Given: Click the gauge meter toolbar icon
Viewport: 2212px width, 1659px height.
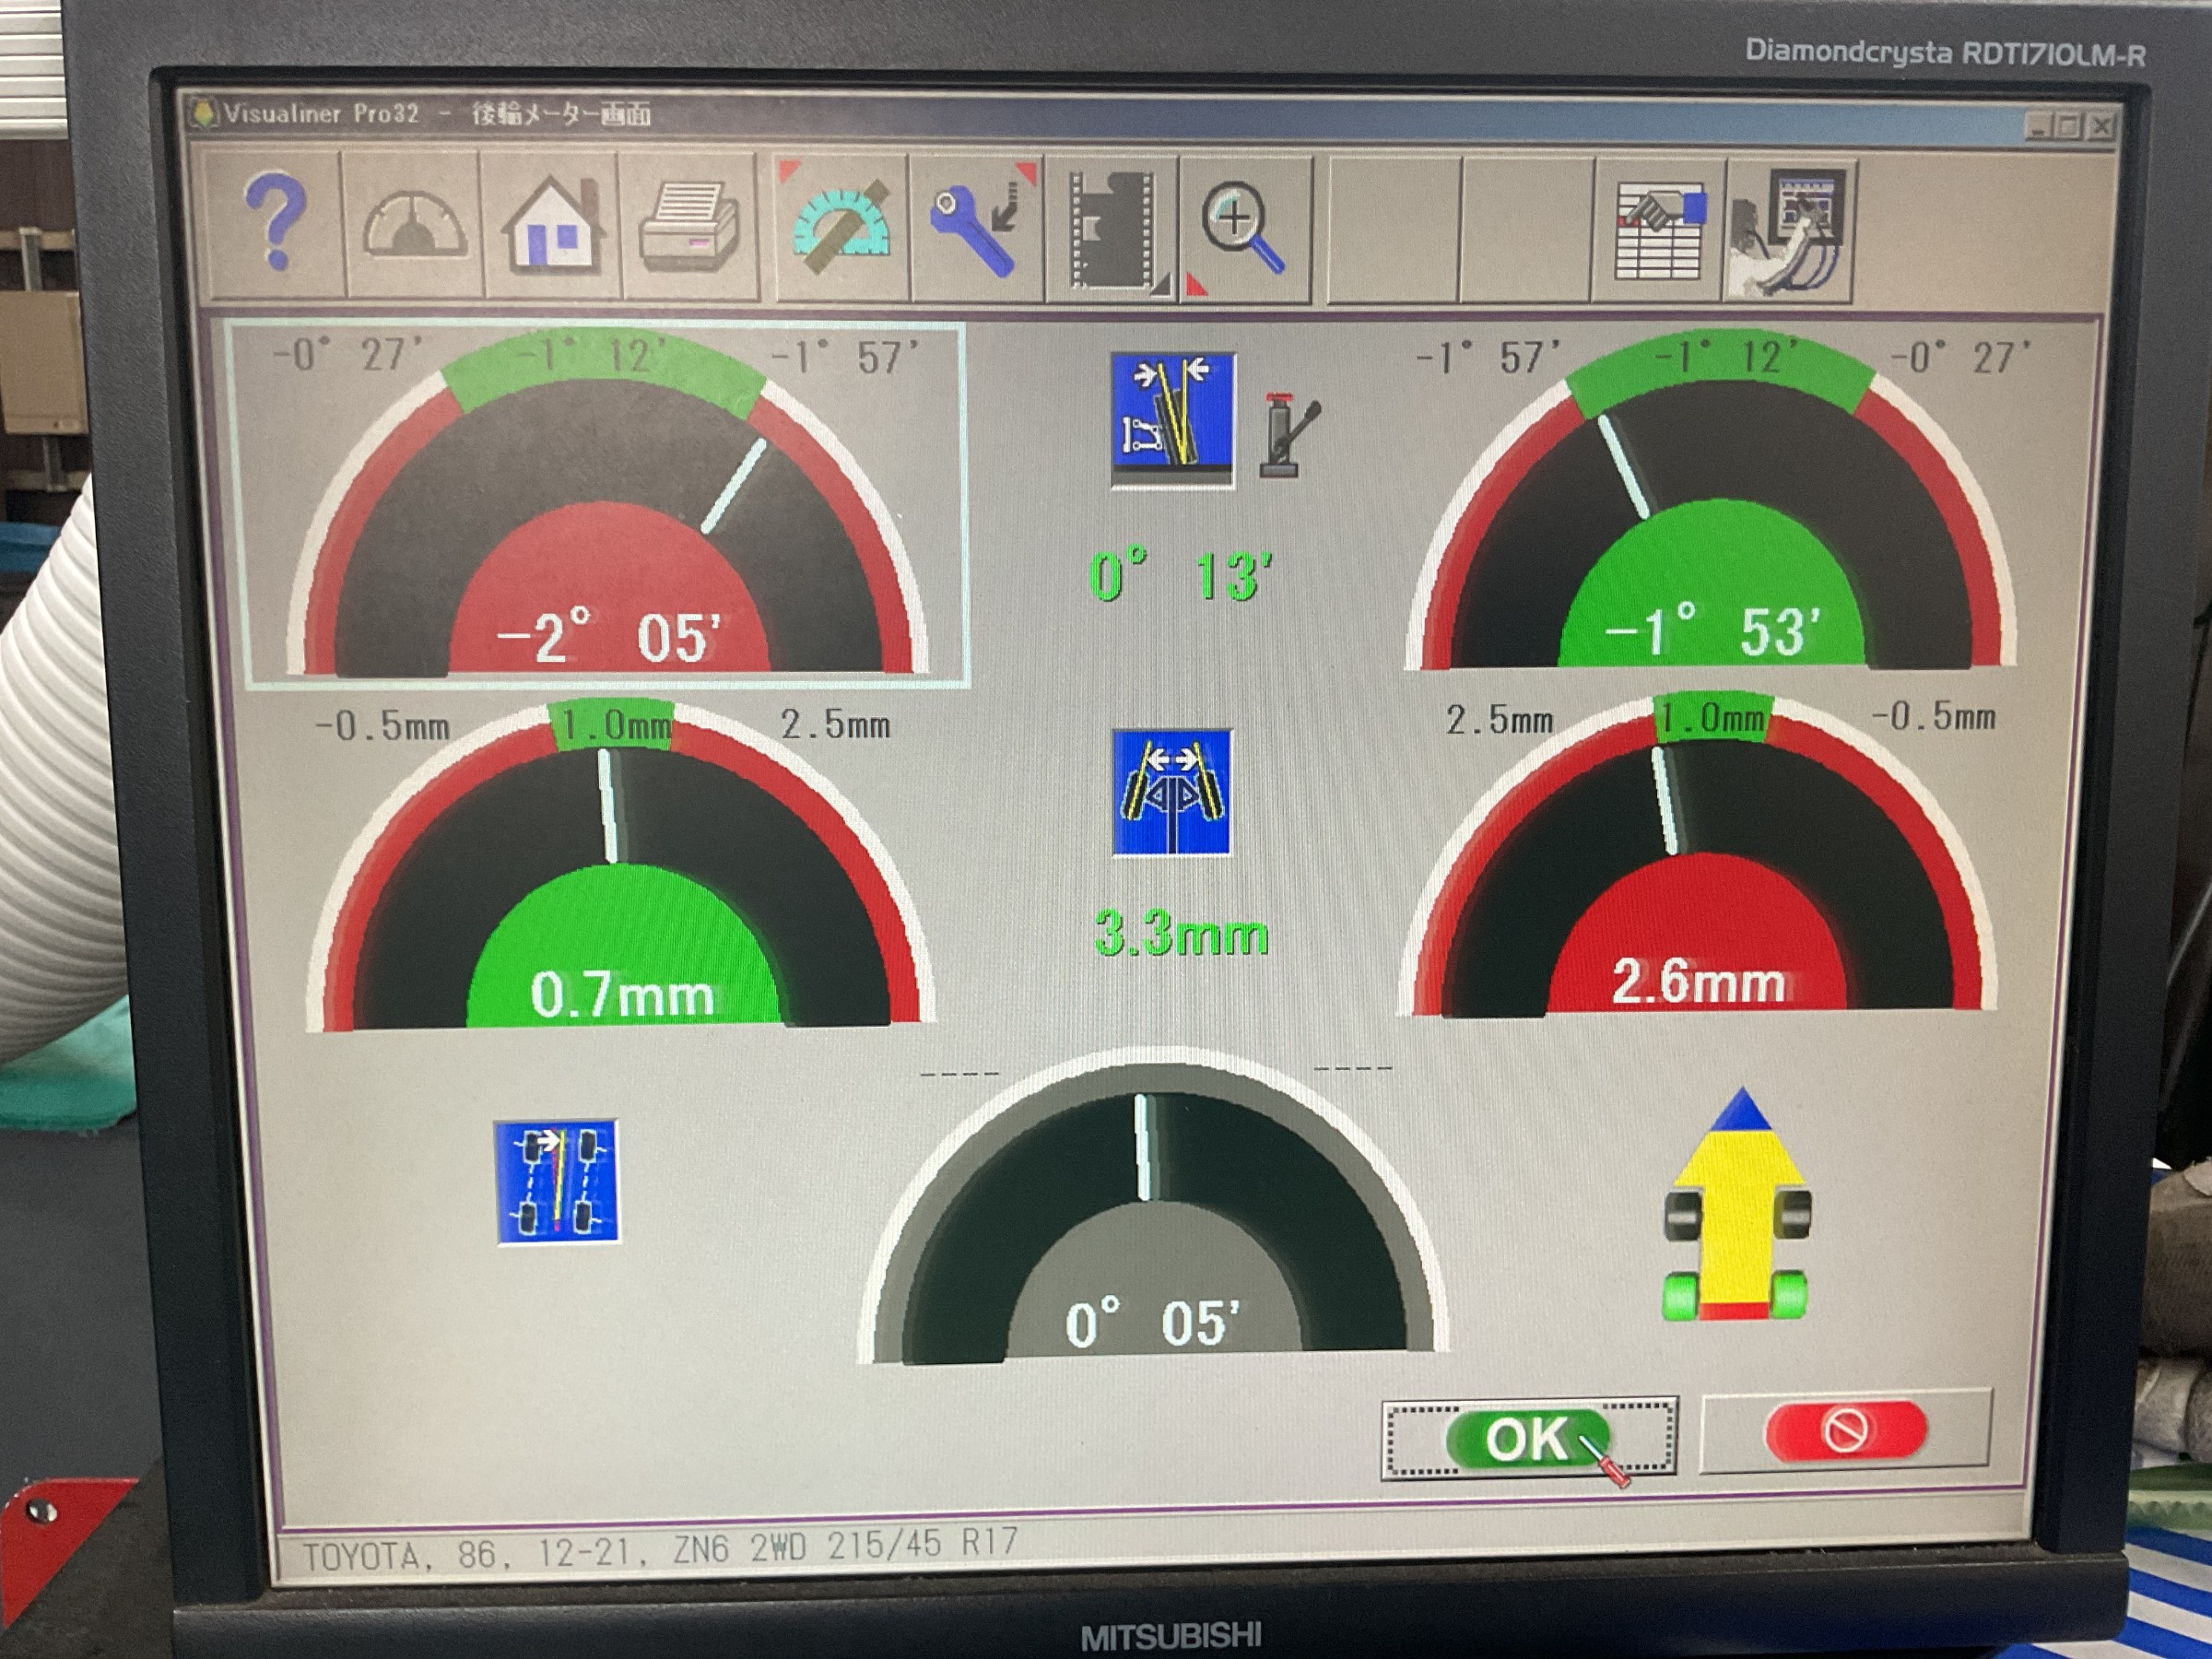Looking at the screenshot, I should pos(413,224).
